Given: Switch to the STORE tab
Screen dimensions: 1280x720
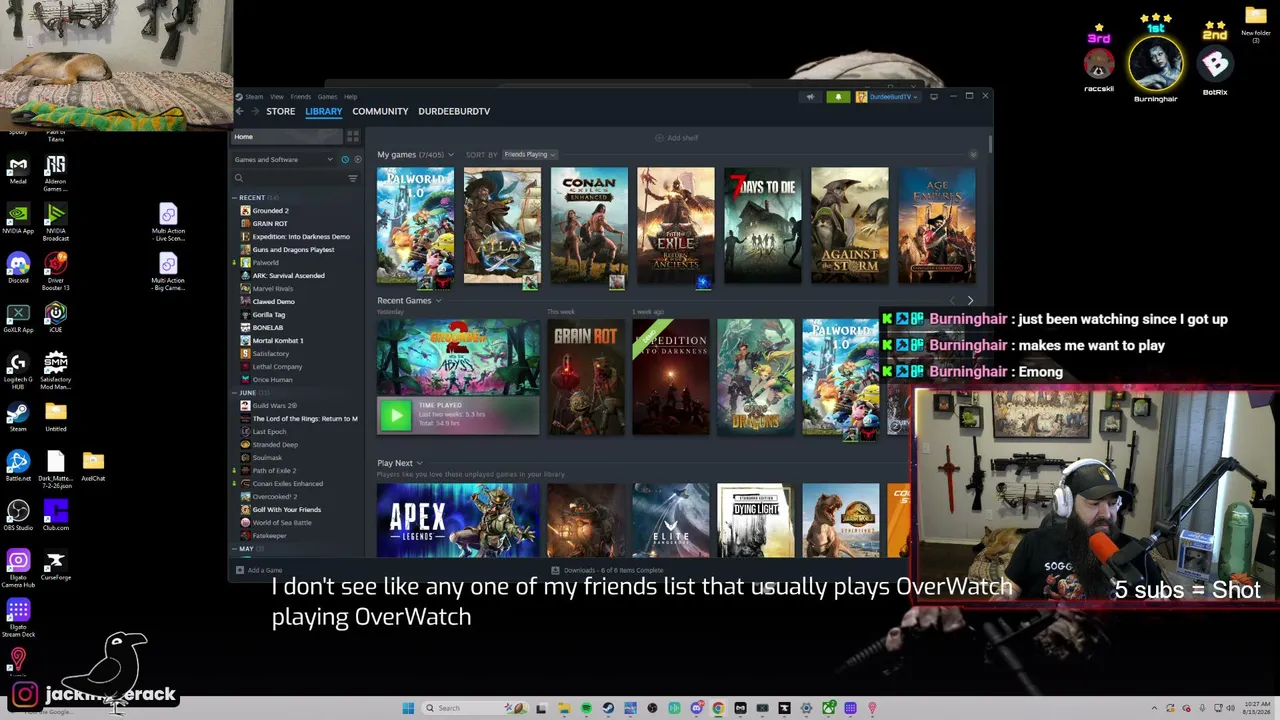Looking at the screenshot, I should 280,111.
